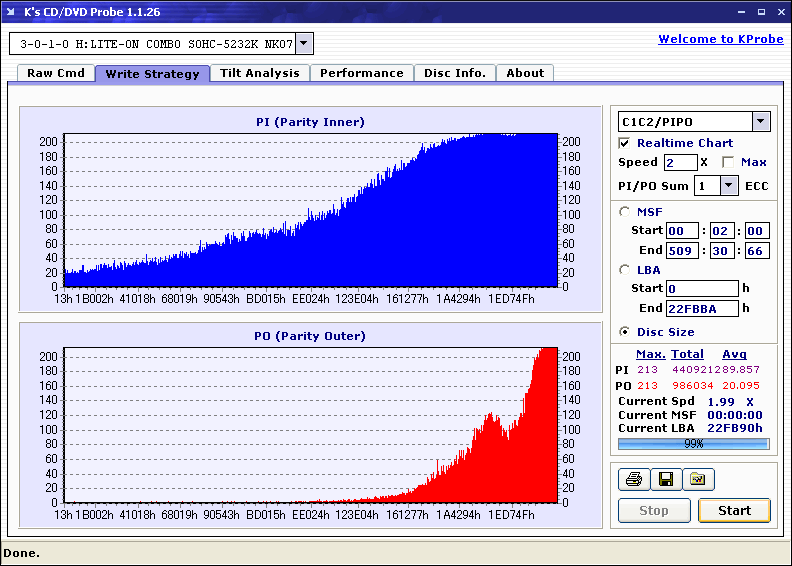Click the PO average value 20.095
This screenshot has height=566, width=792.
coord(741,385)
